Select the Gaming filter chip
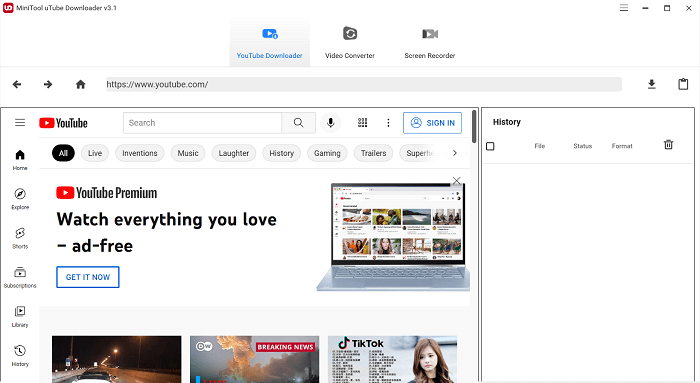The height and width of the screenshot is (383, 700). [x=327, y=153]
